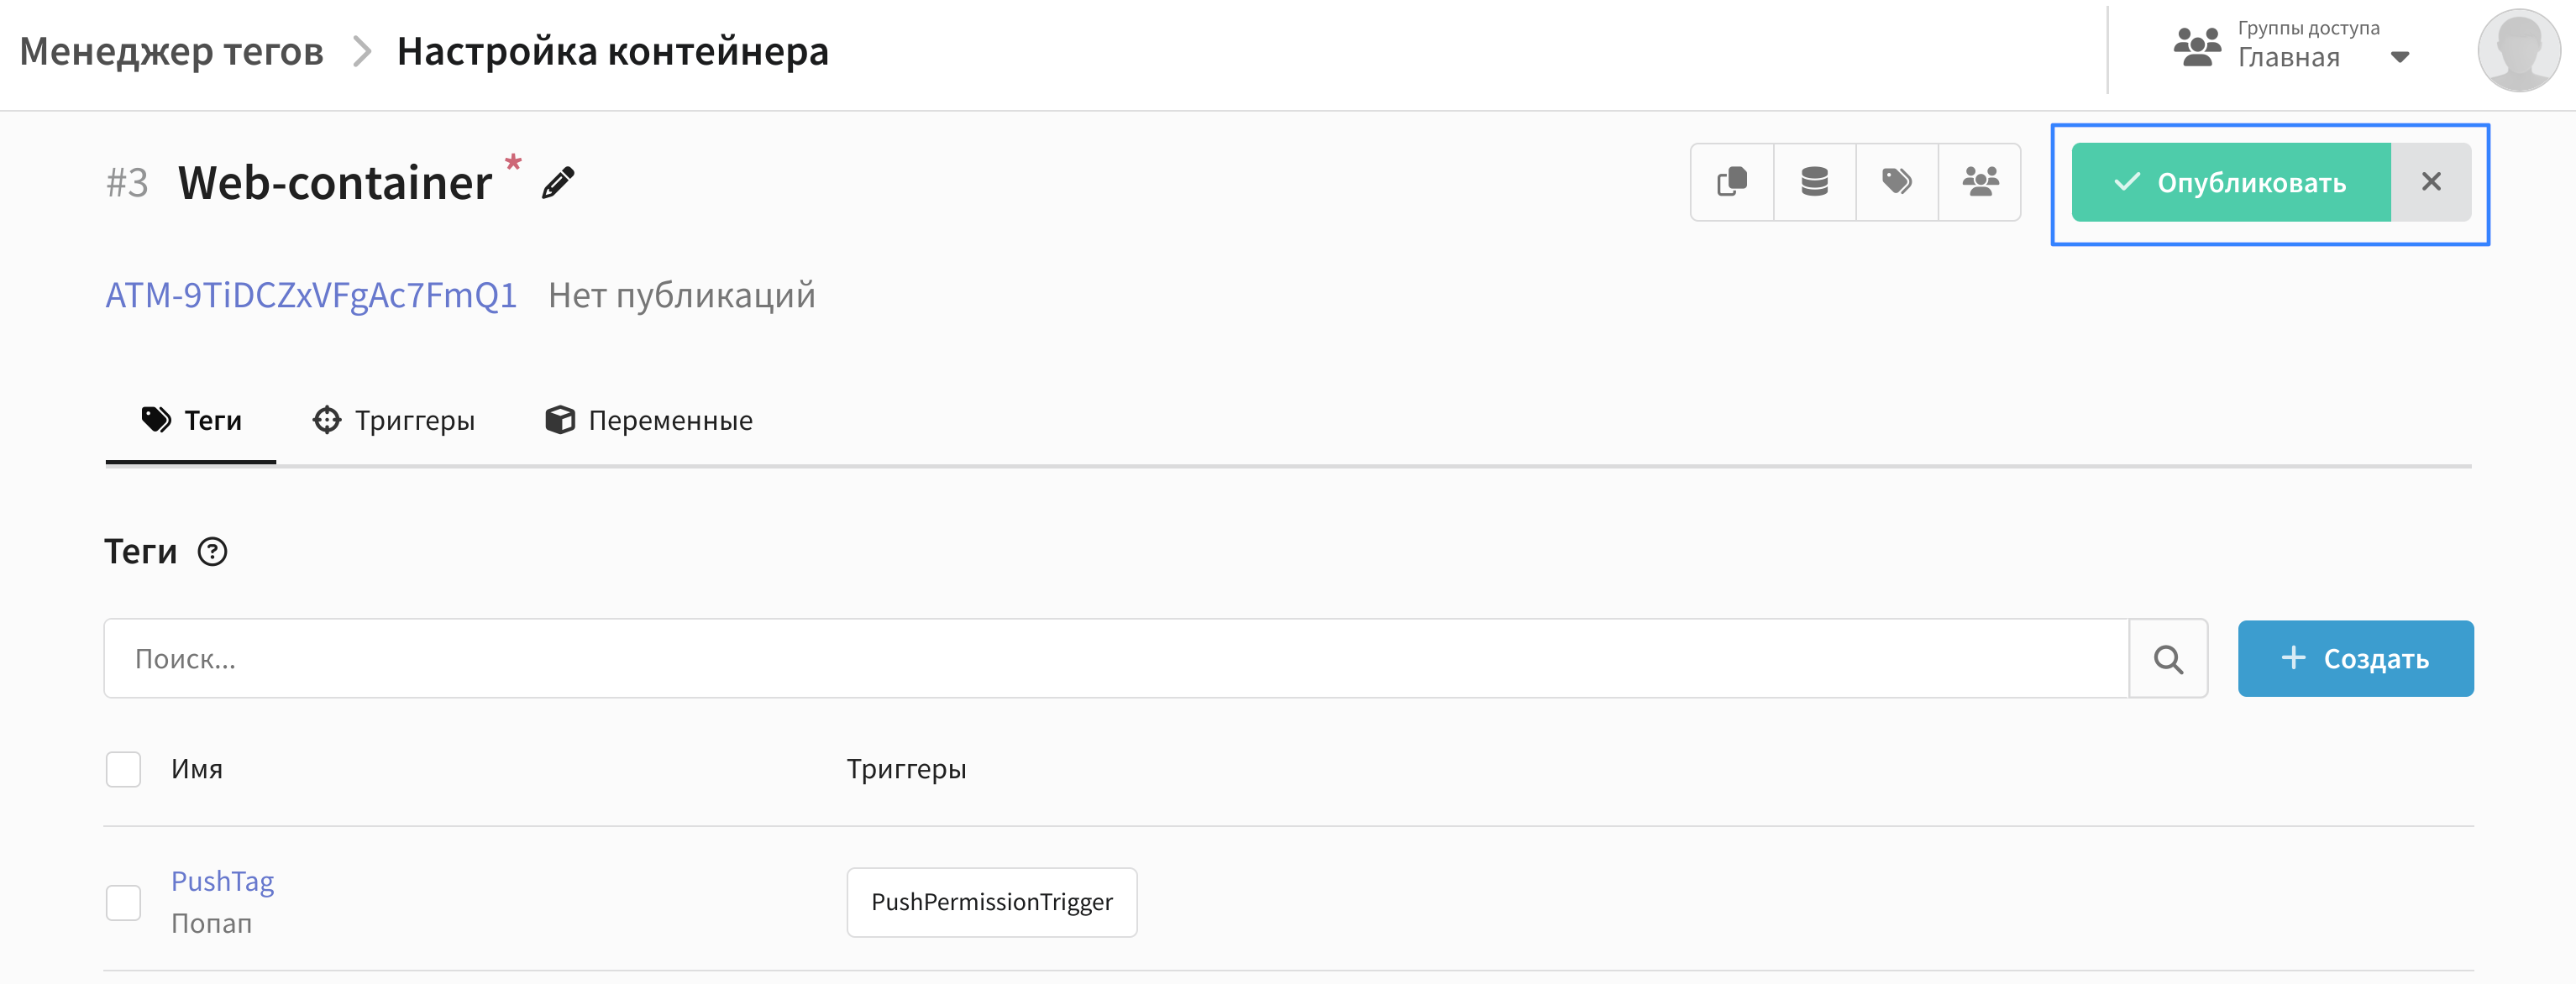Open the database stack icon
The image size is (2576, 984).
[x=1814, y=182]
